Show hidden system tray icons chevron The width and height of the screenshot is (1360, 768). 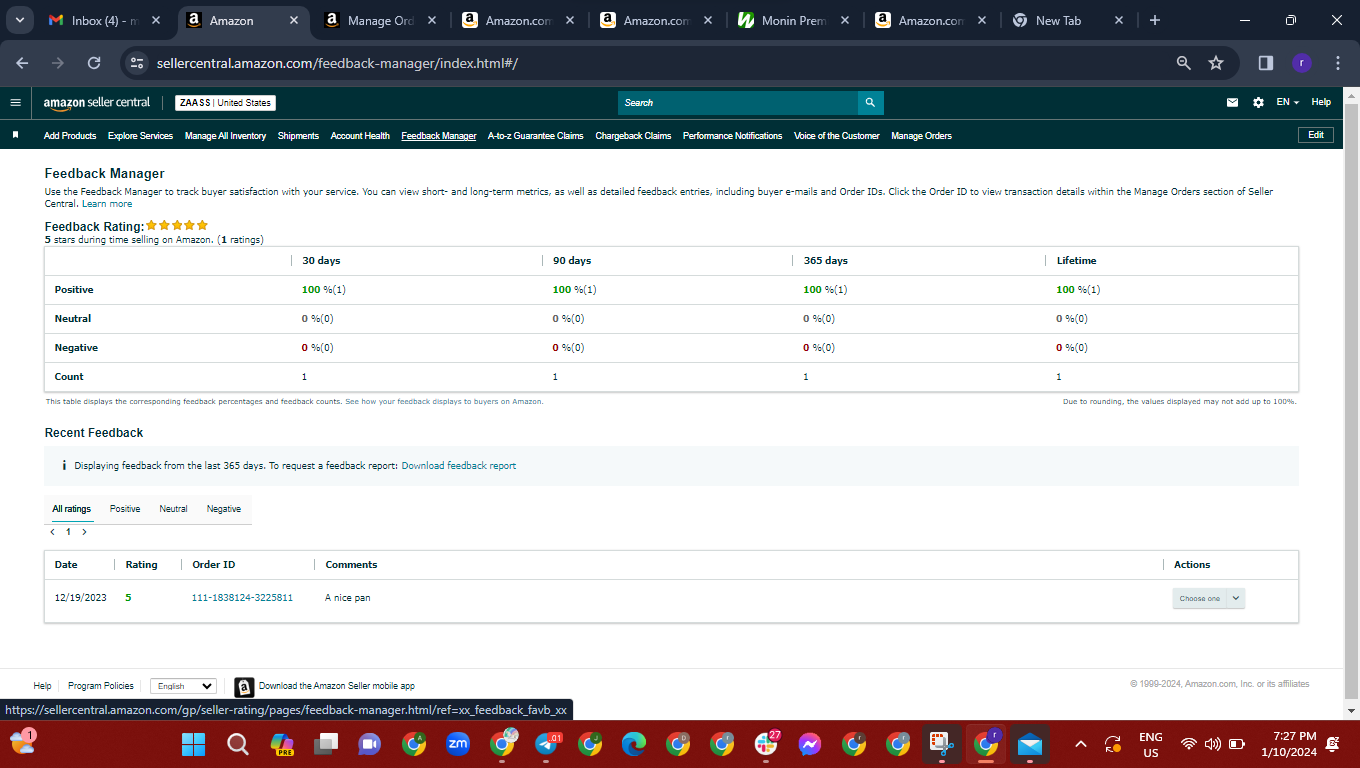pos(1081,744)
